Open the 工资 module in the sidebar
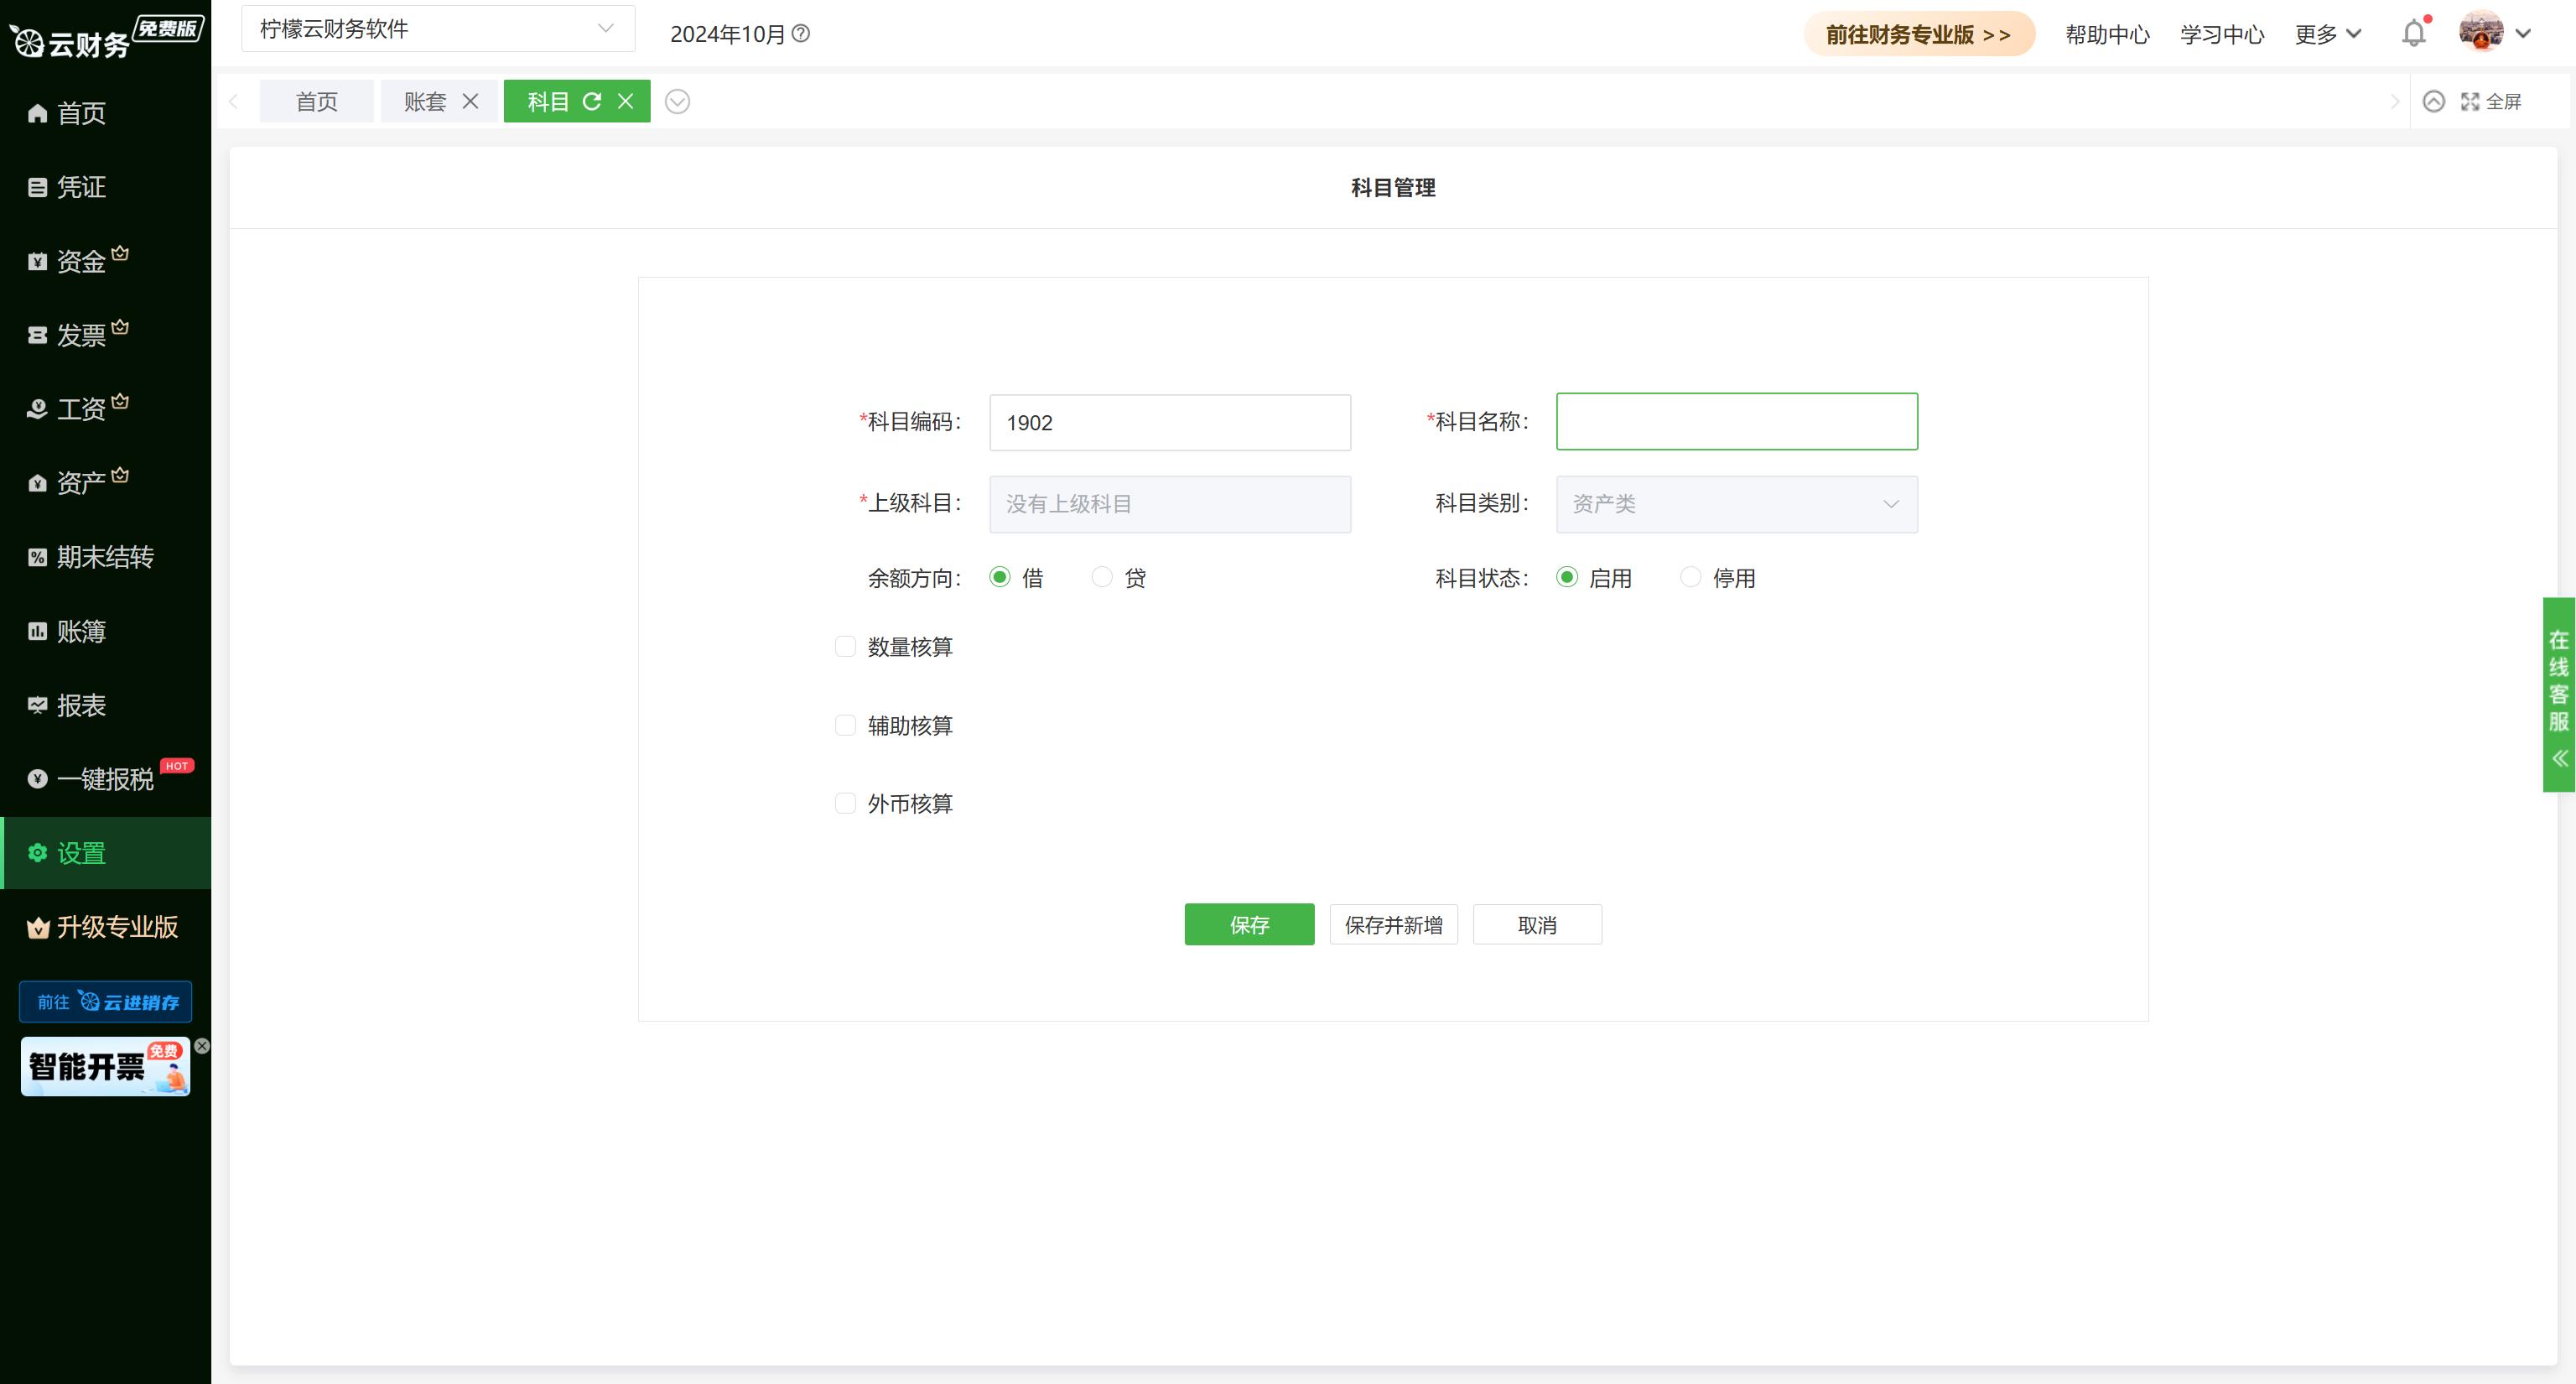This screenshot has width=2576, height=1384. [x=80, y=408]
